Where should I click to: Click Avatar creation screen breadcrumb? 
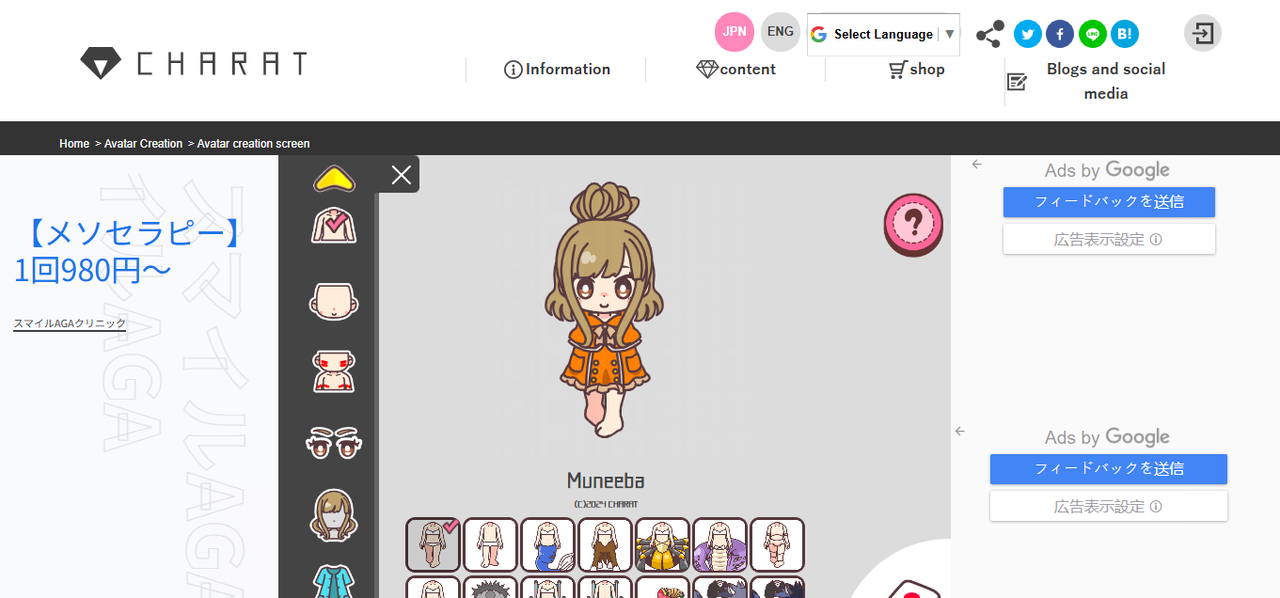pyautogui.click(x=253, y=144)
